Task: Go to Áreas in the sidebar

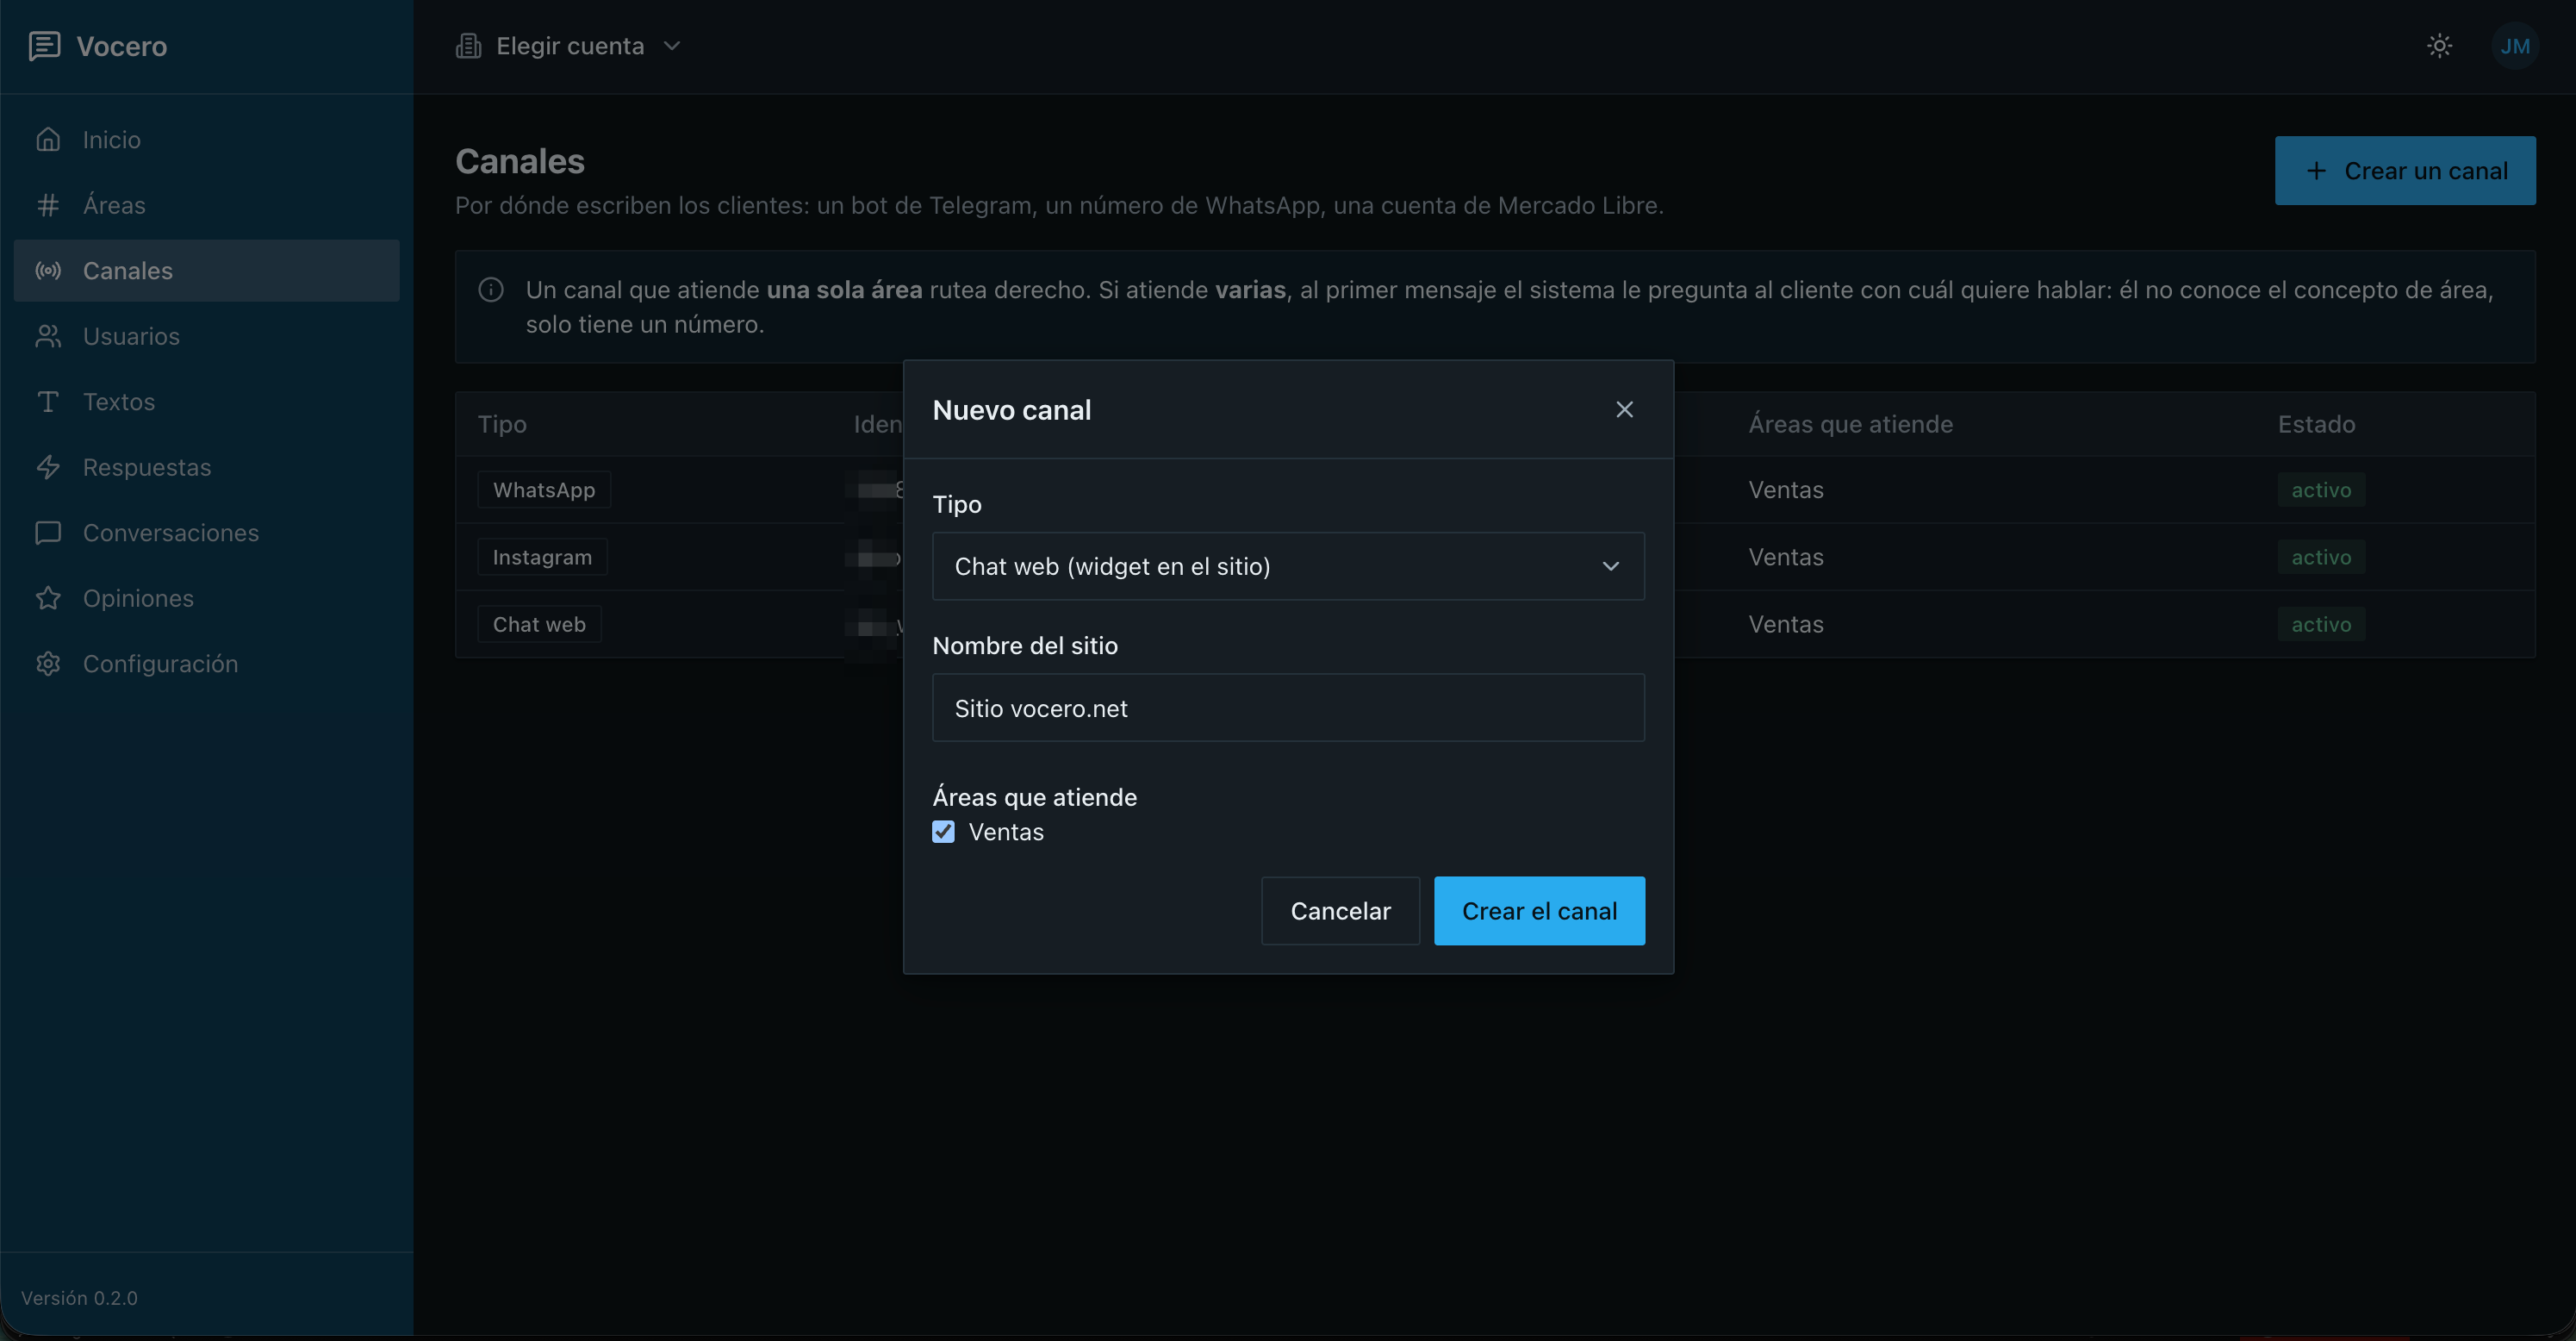Action: point(206,205)
